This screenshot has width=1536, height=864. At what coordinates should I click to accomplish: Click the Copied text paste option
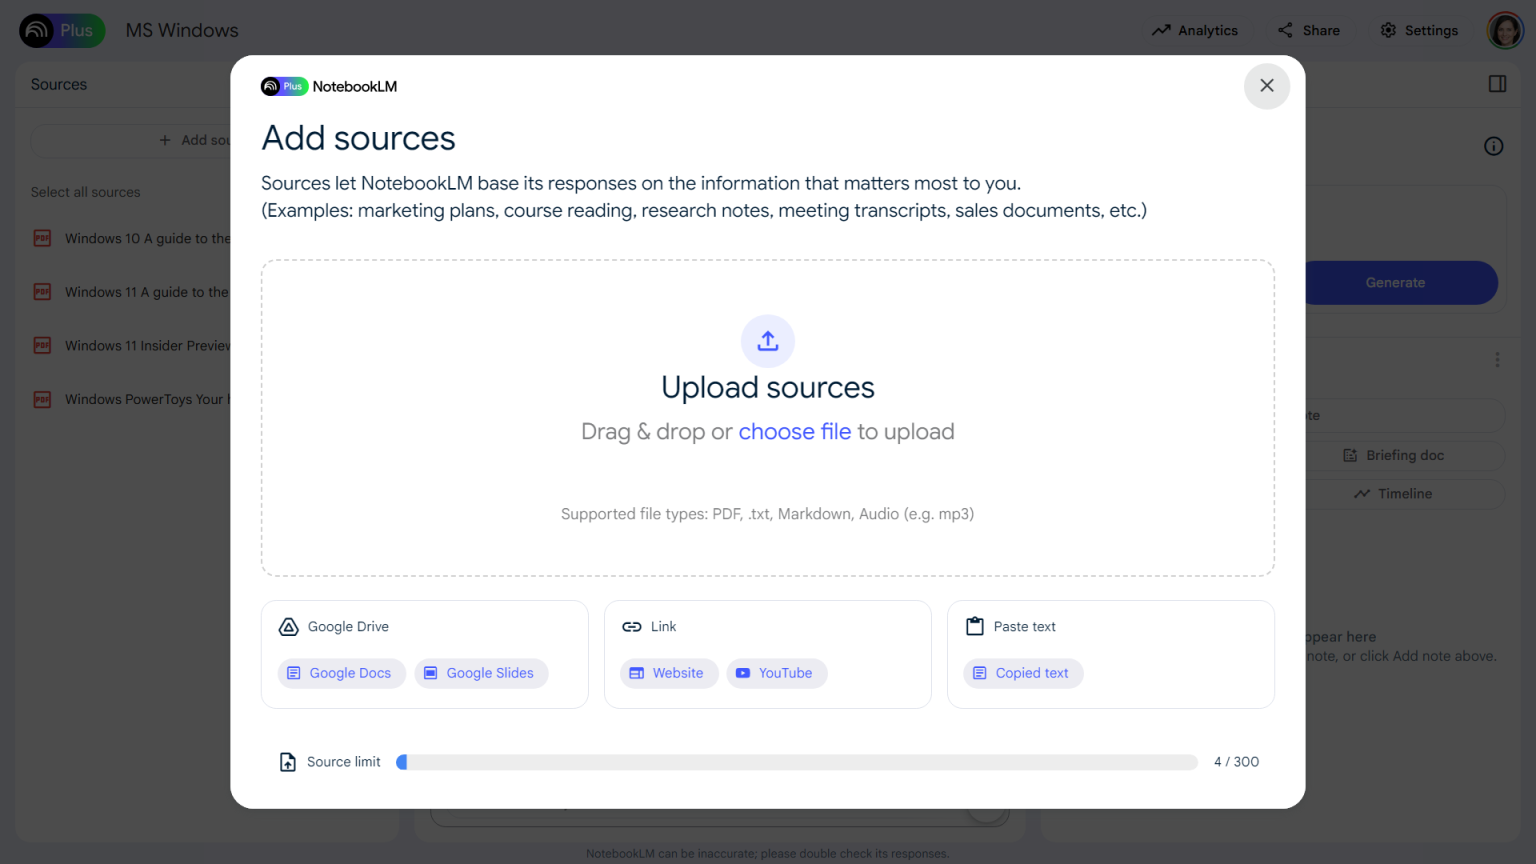pos(1023,673)
